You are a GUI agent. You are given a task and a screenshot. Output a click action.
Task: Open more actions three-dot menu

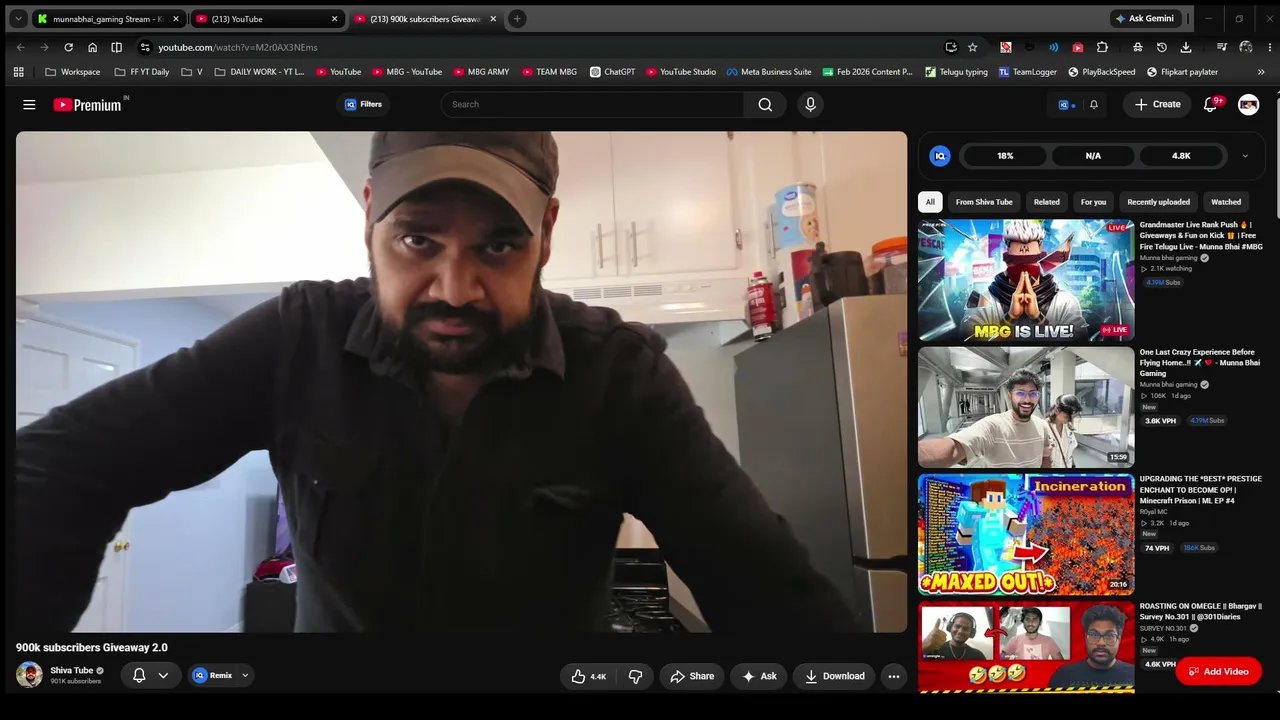point(894,676)
